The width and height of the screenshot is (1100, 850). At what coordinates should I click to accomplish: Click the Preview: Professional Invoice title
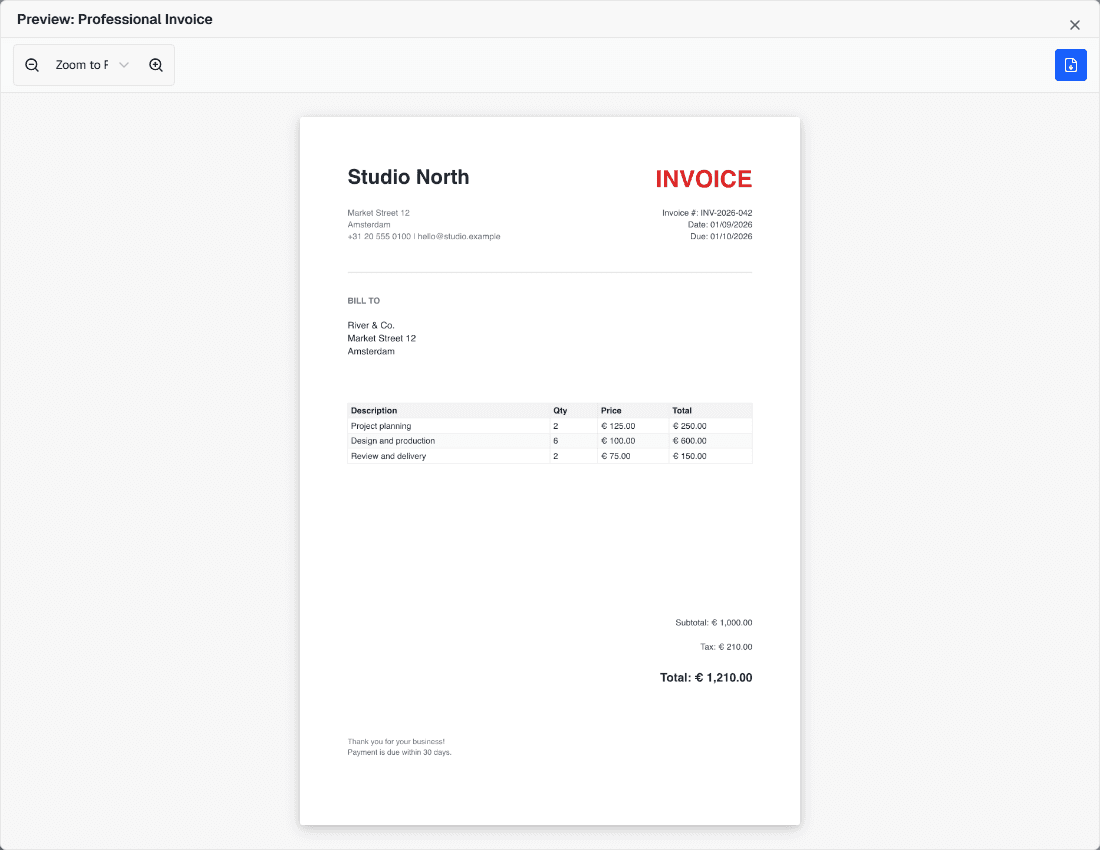(x=114, y=19)
